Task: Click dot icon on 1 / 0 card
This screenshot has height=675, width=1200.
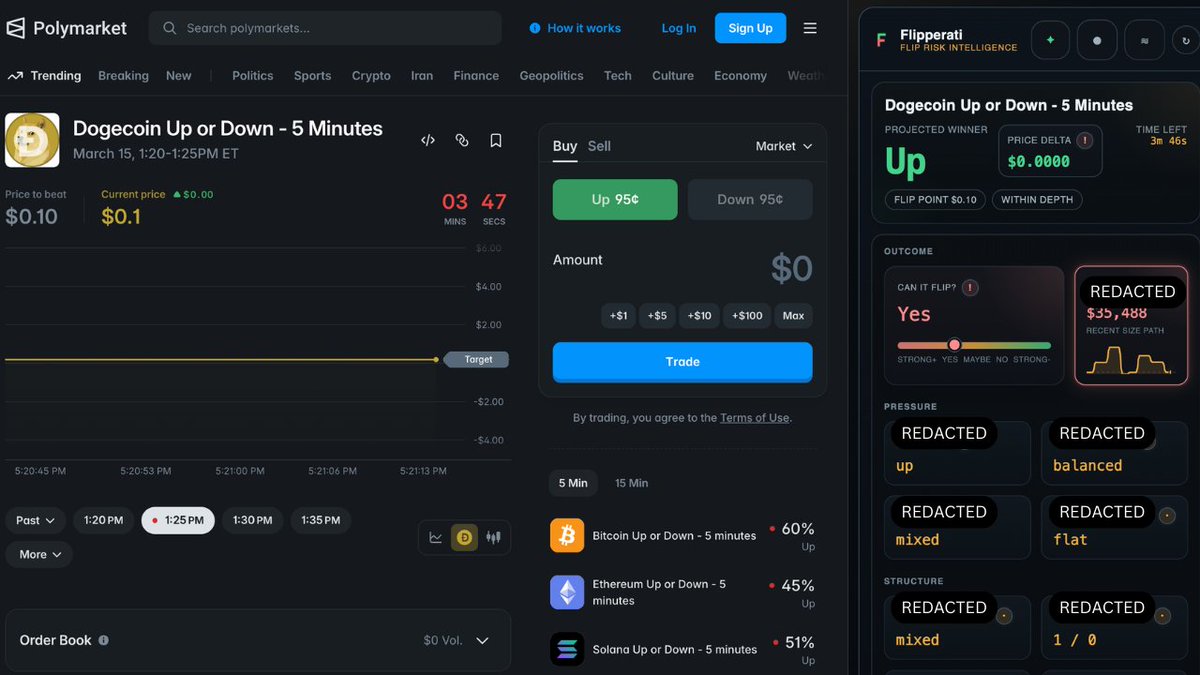Action: (x=1162, y=616)
